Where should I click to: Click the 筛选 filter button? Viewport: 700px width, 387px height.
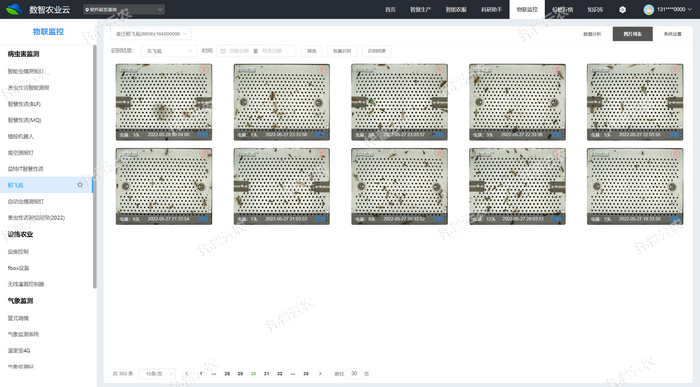click(312, 51)
